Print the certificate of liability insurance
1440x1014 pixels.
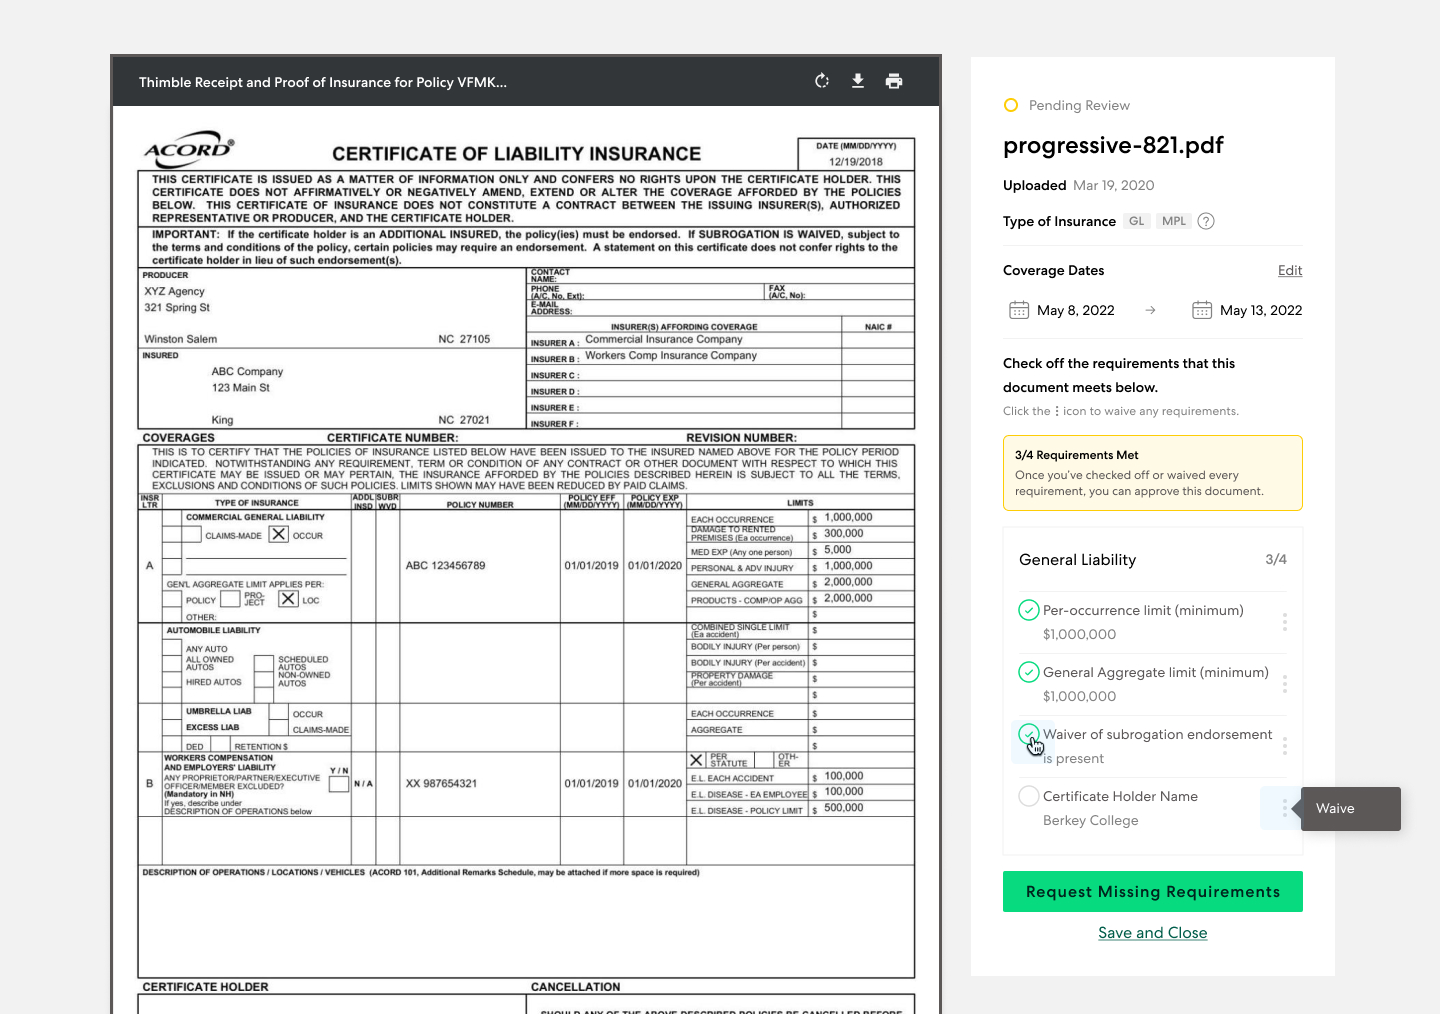pos(893,81)
